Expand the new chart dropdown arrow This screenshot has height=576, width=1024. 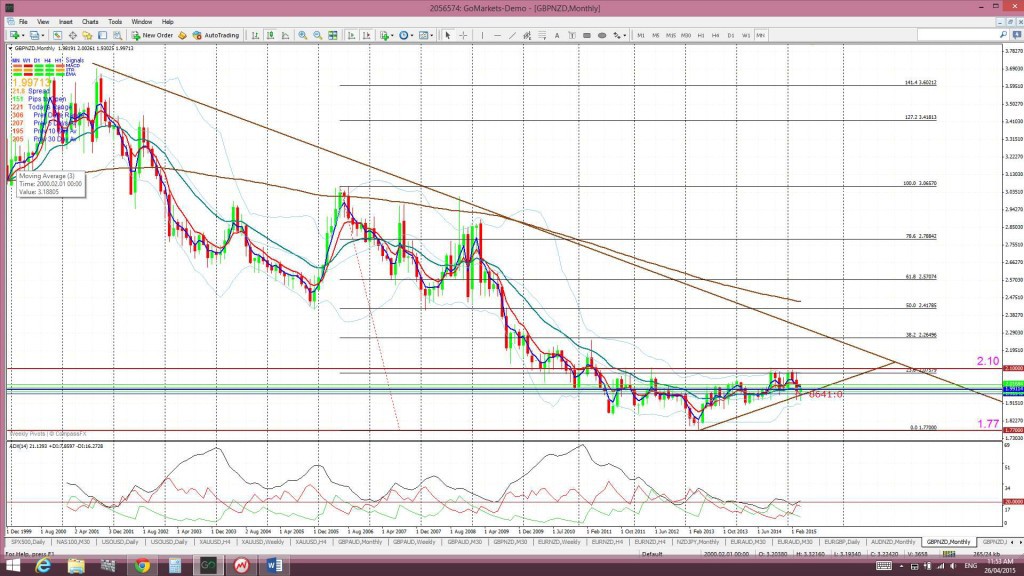coord(23,35)
